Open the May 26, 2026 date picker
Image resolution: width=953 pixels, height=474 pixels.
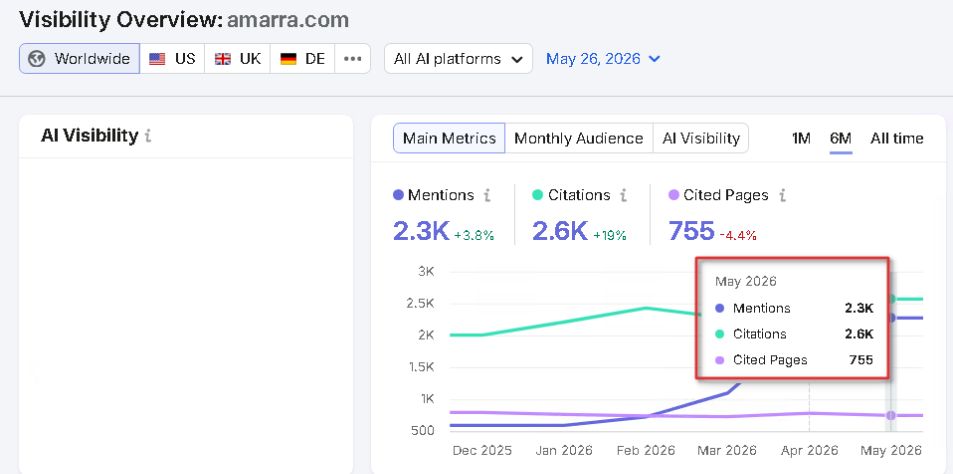603,59
